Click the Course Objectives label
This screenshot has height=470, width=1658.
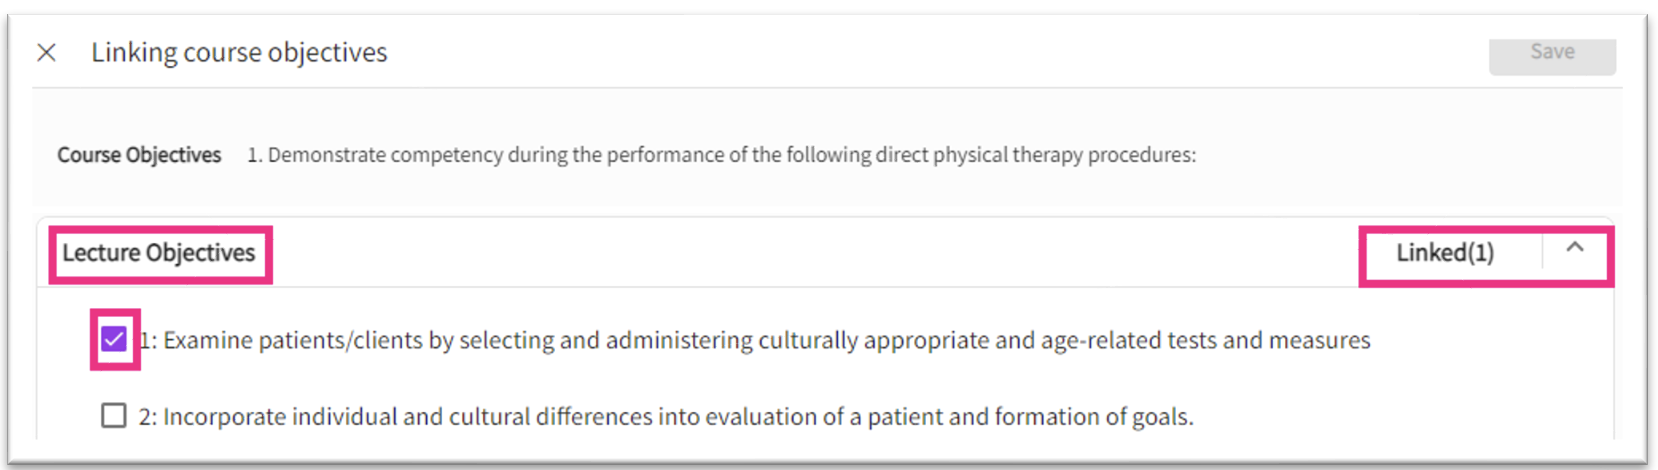(x=139, y=155)
